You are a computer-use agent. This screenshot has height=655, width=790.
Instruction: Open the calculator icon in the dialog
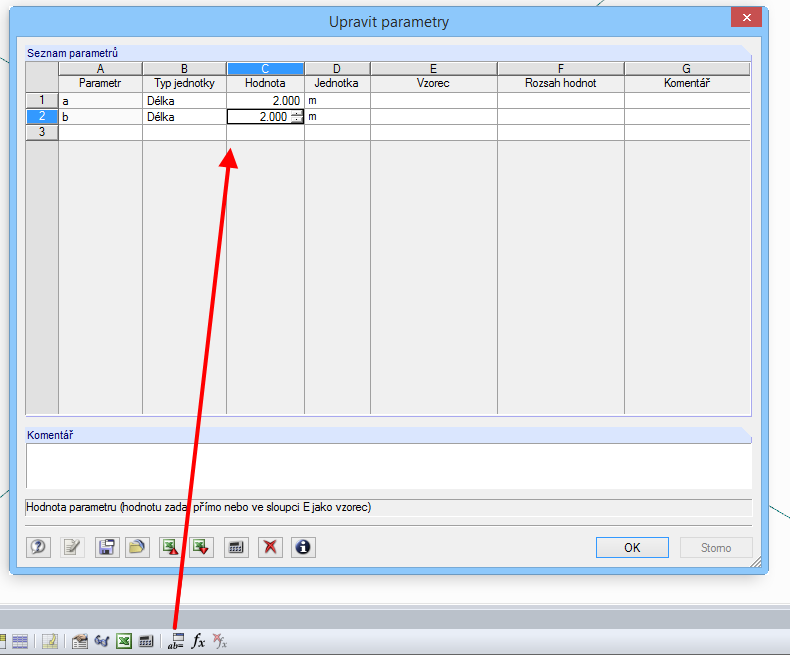tap(236, 547)
